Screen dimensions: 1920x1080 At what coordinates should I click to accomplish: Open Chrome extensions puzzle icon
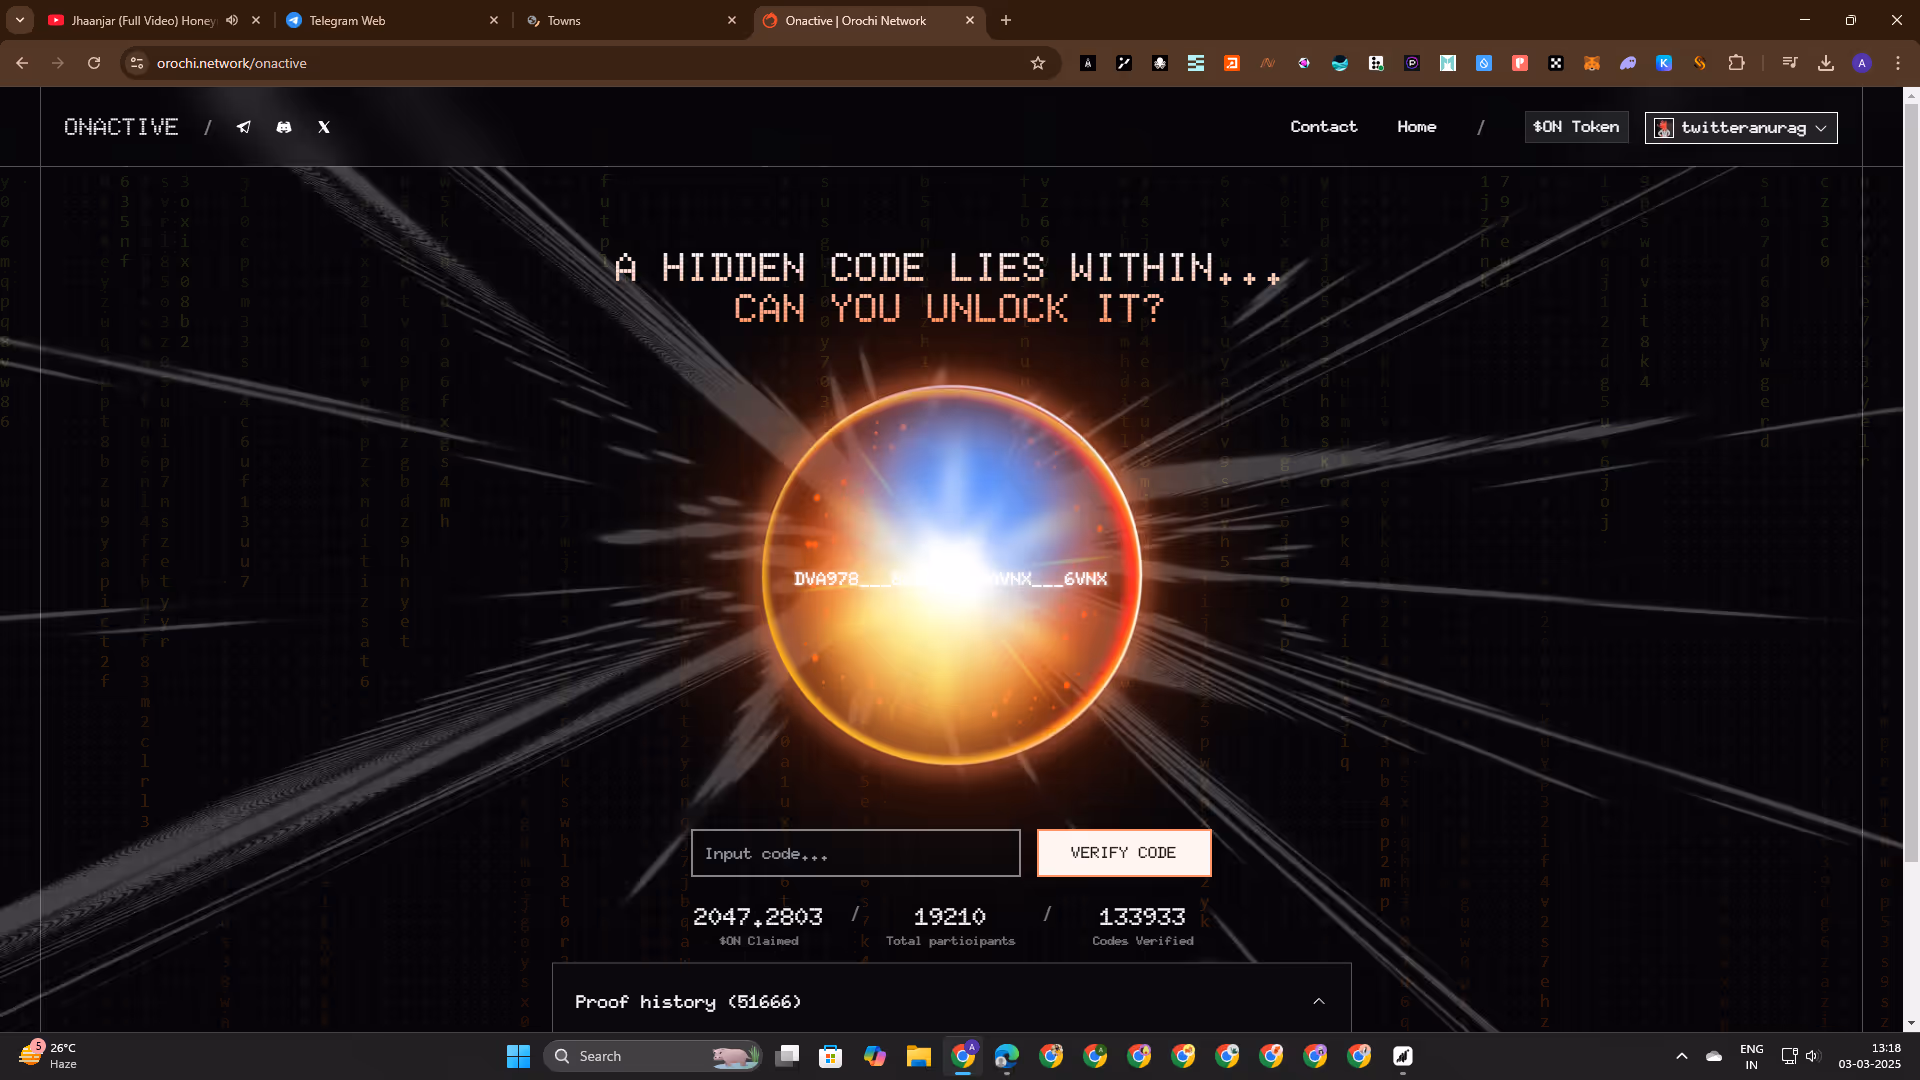1736,63
